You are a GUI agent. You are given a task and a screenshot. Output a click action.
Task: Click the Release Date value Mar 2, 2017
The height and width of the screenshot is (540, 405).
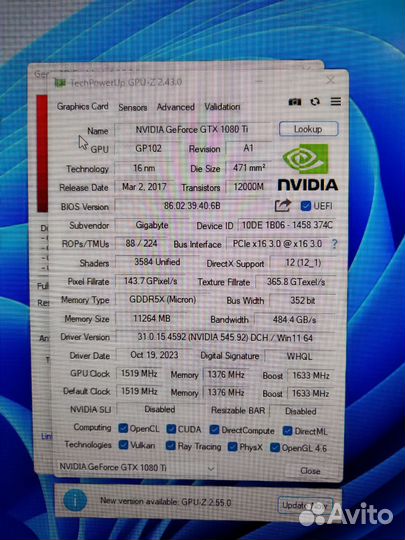(144, 187)
